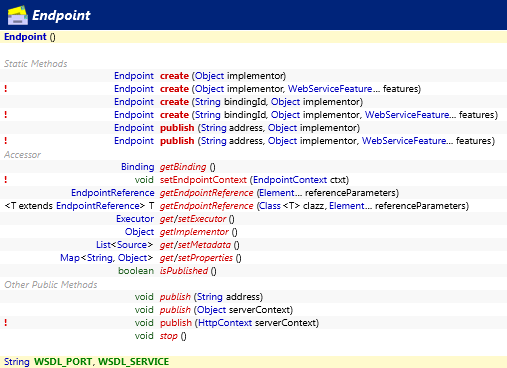Click the red exclamation mark beside create(Object implementor, WebServiceFeature... features)
507x368 pixels.
tap(6, 89)
